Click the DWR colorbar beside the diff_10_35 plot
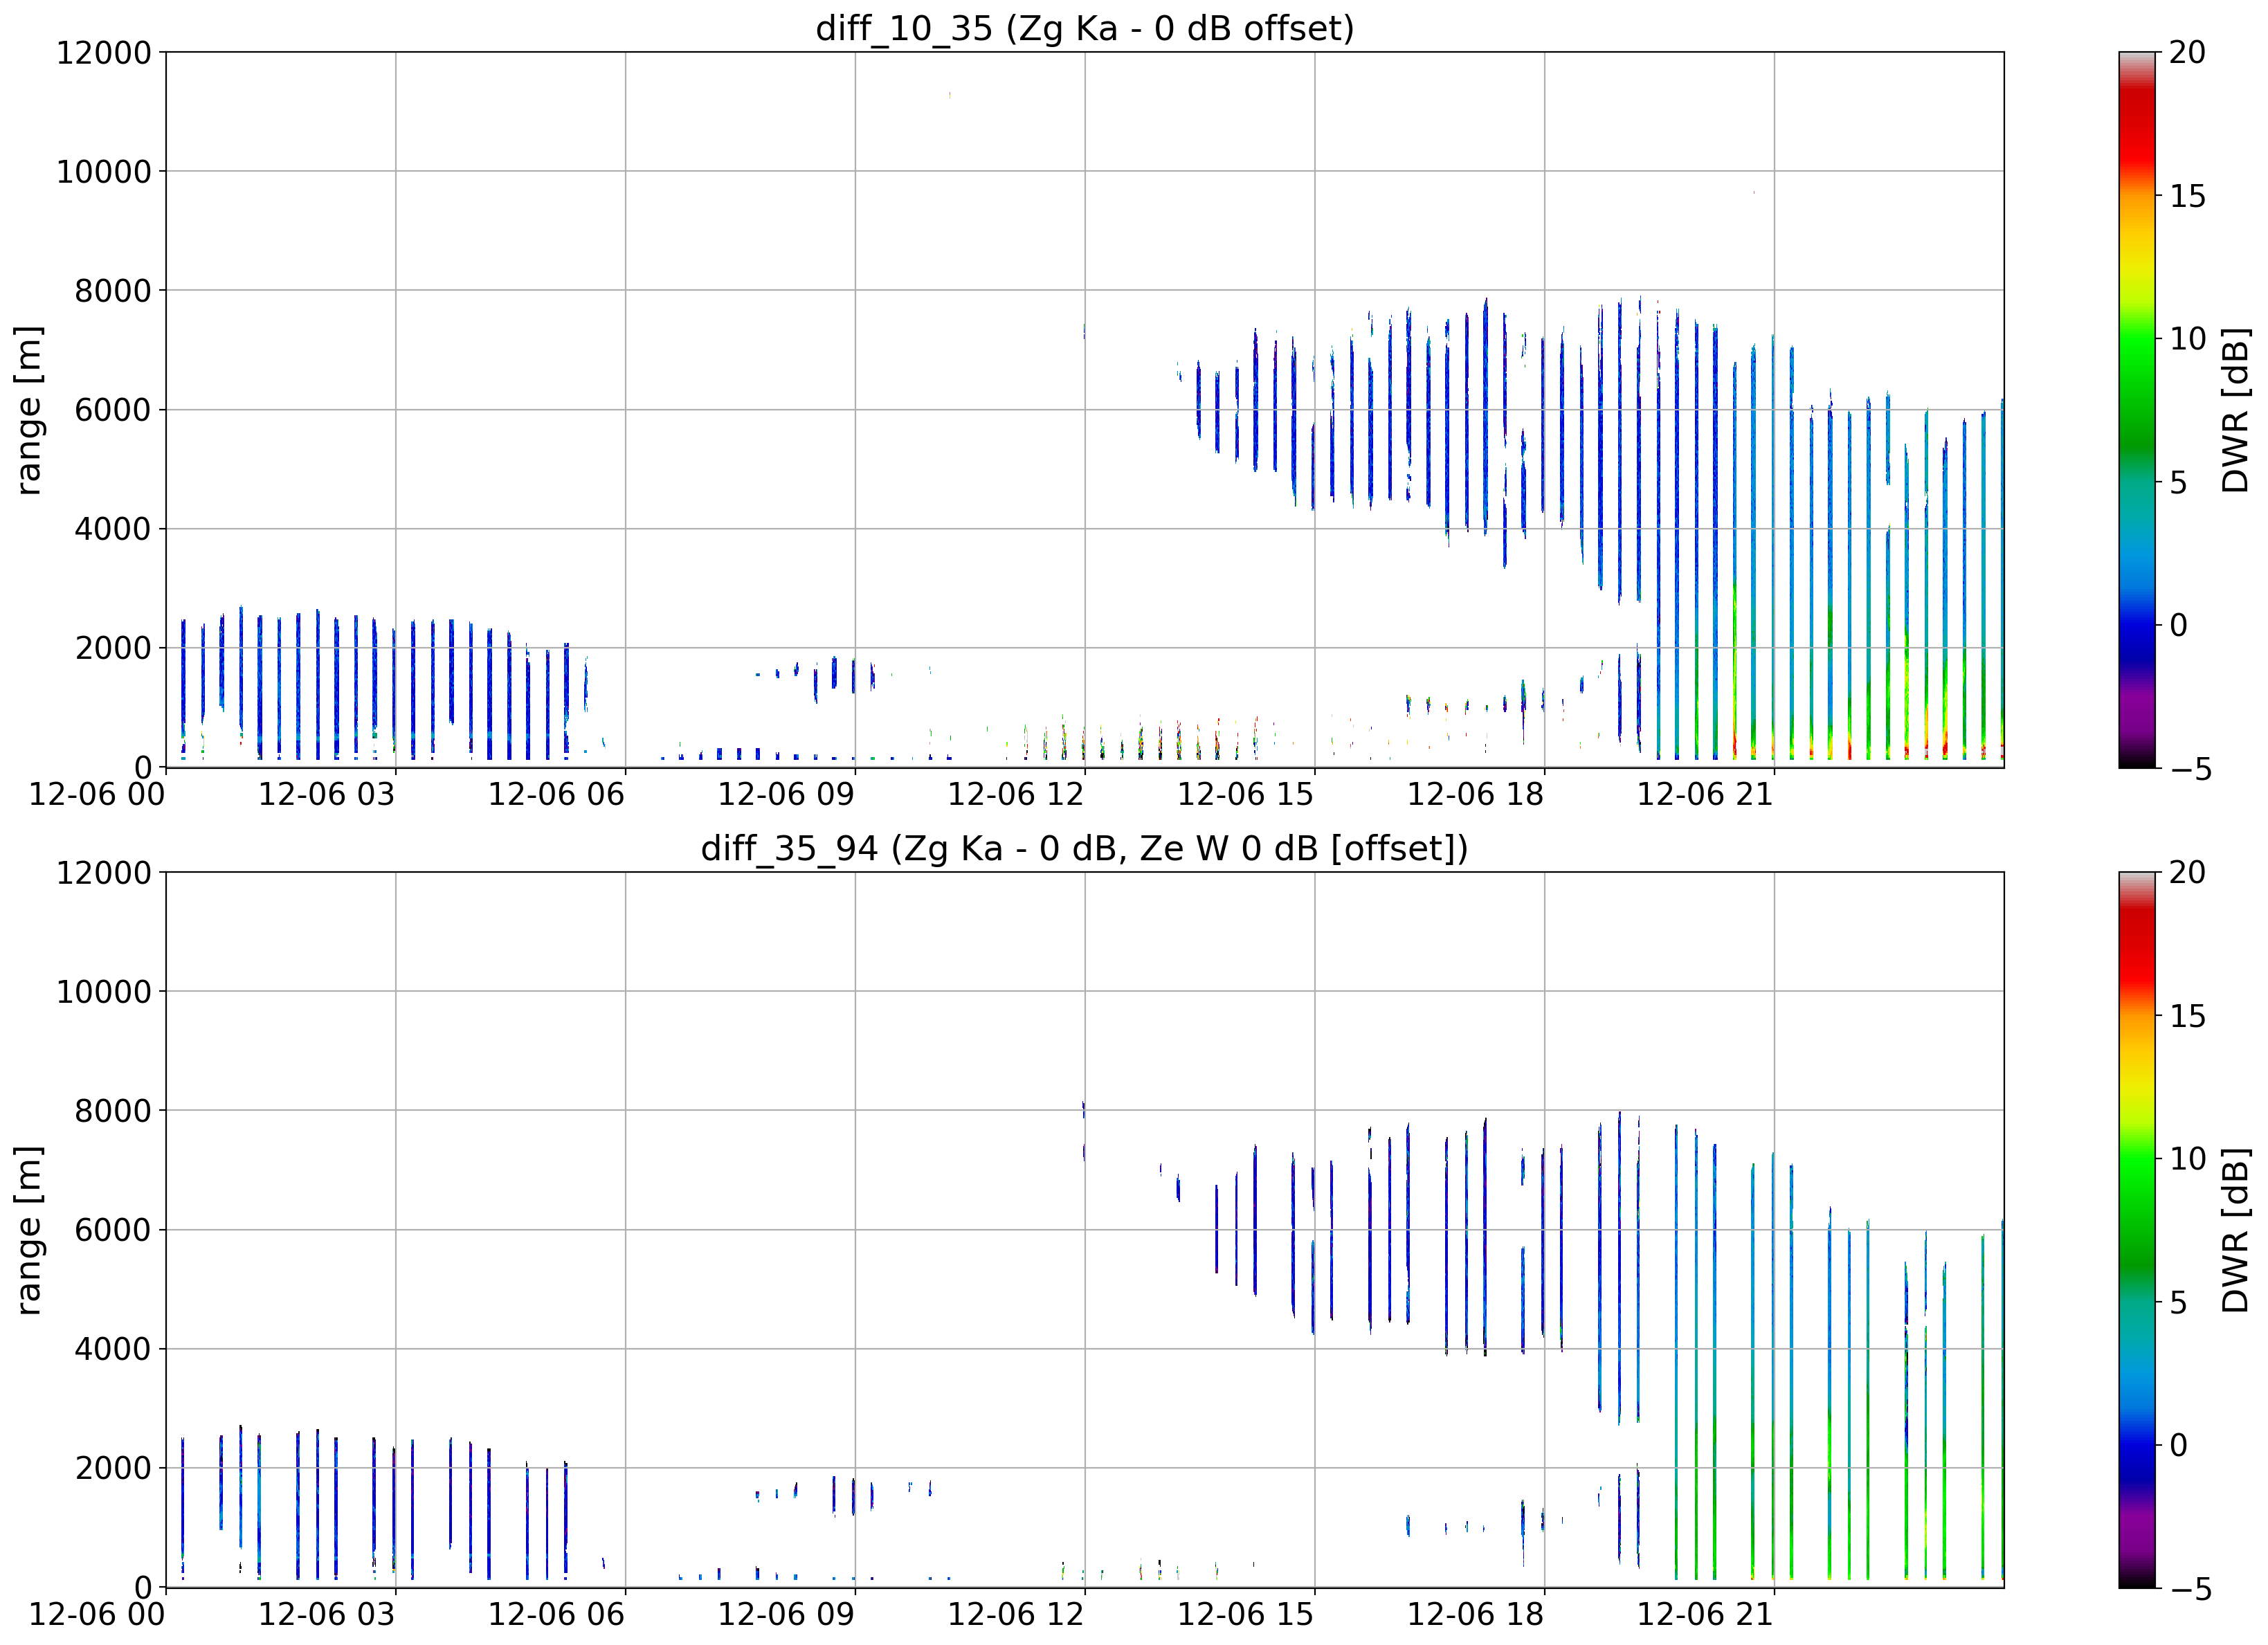Screen dimensions: 2268x1645 tap(2137, 410)
